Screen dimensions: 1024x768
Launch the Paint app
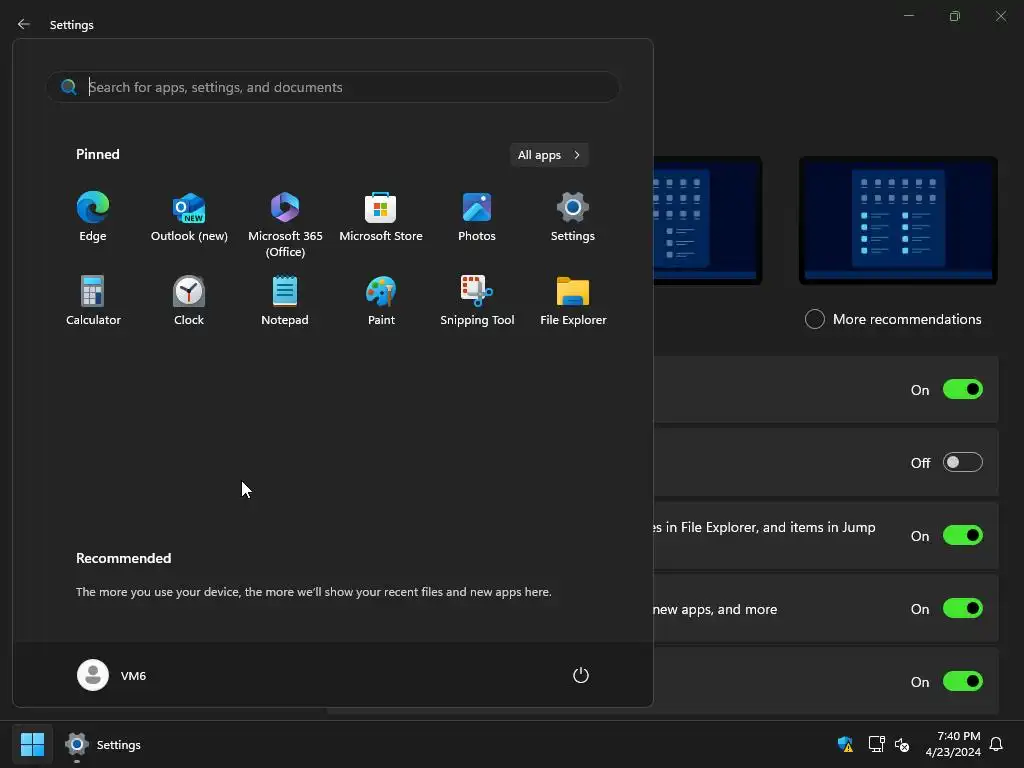click(381, 300)
